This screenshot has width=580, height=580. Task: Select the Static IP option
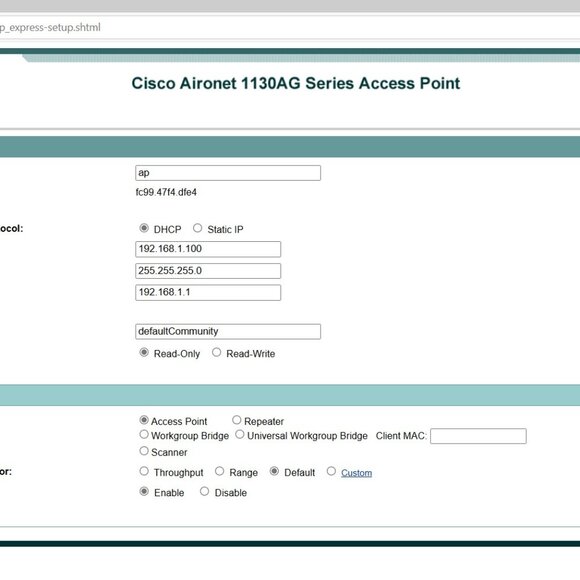tap(198, 228)
